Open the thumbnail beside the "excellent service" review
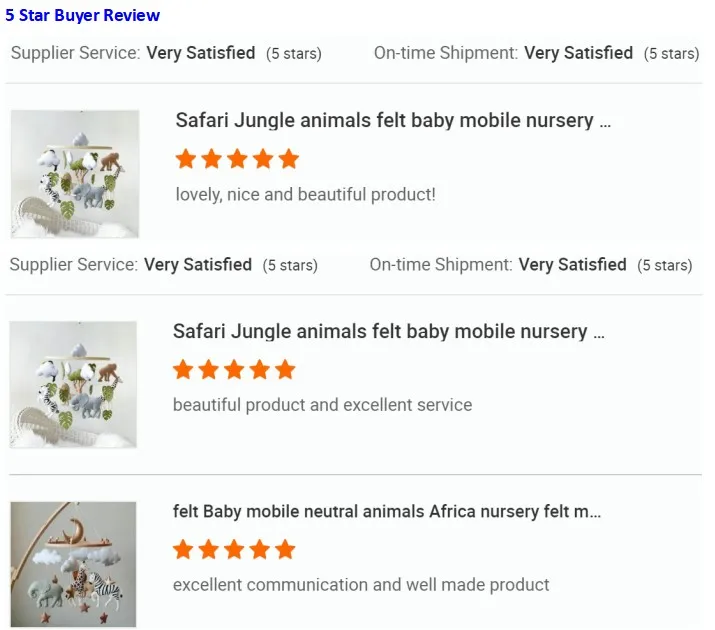Image resolution: width=715 pixels, height=630 pixels. pos(73,384)
